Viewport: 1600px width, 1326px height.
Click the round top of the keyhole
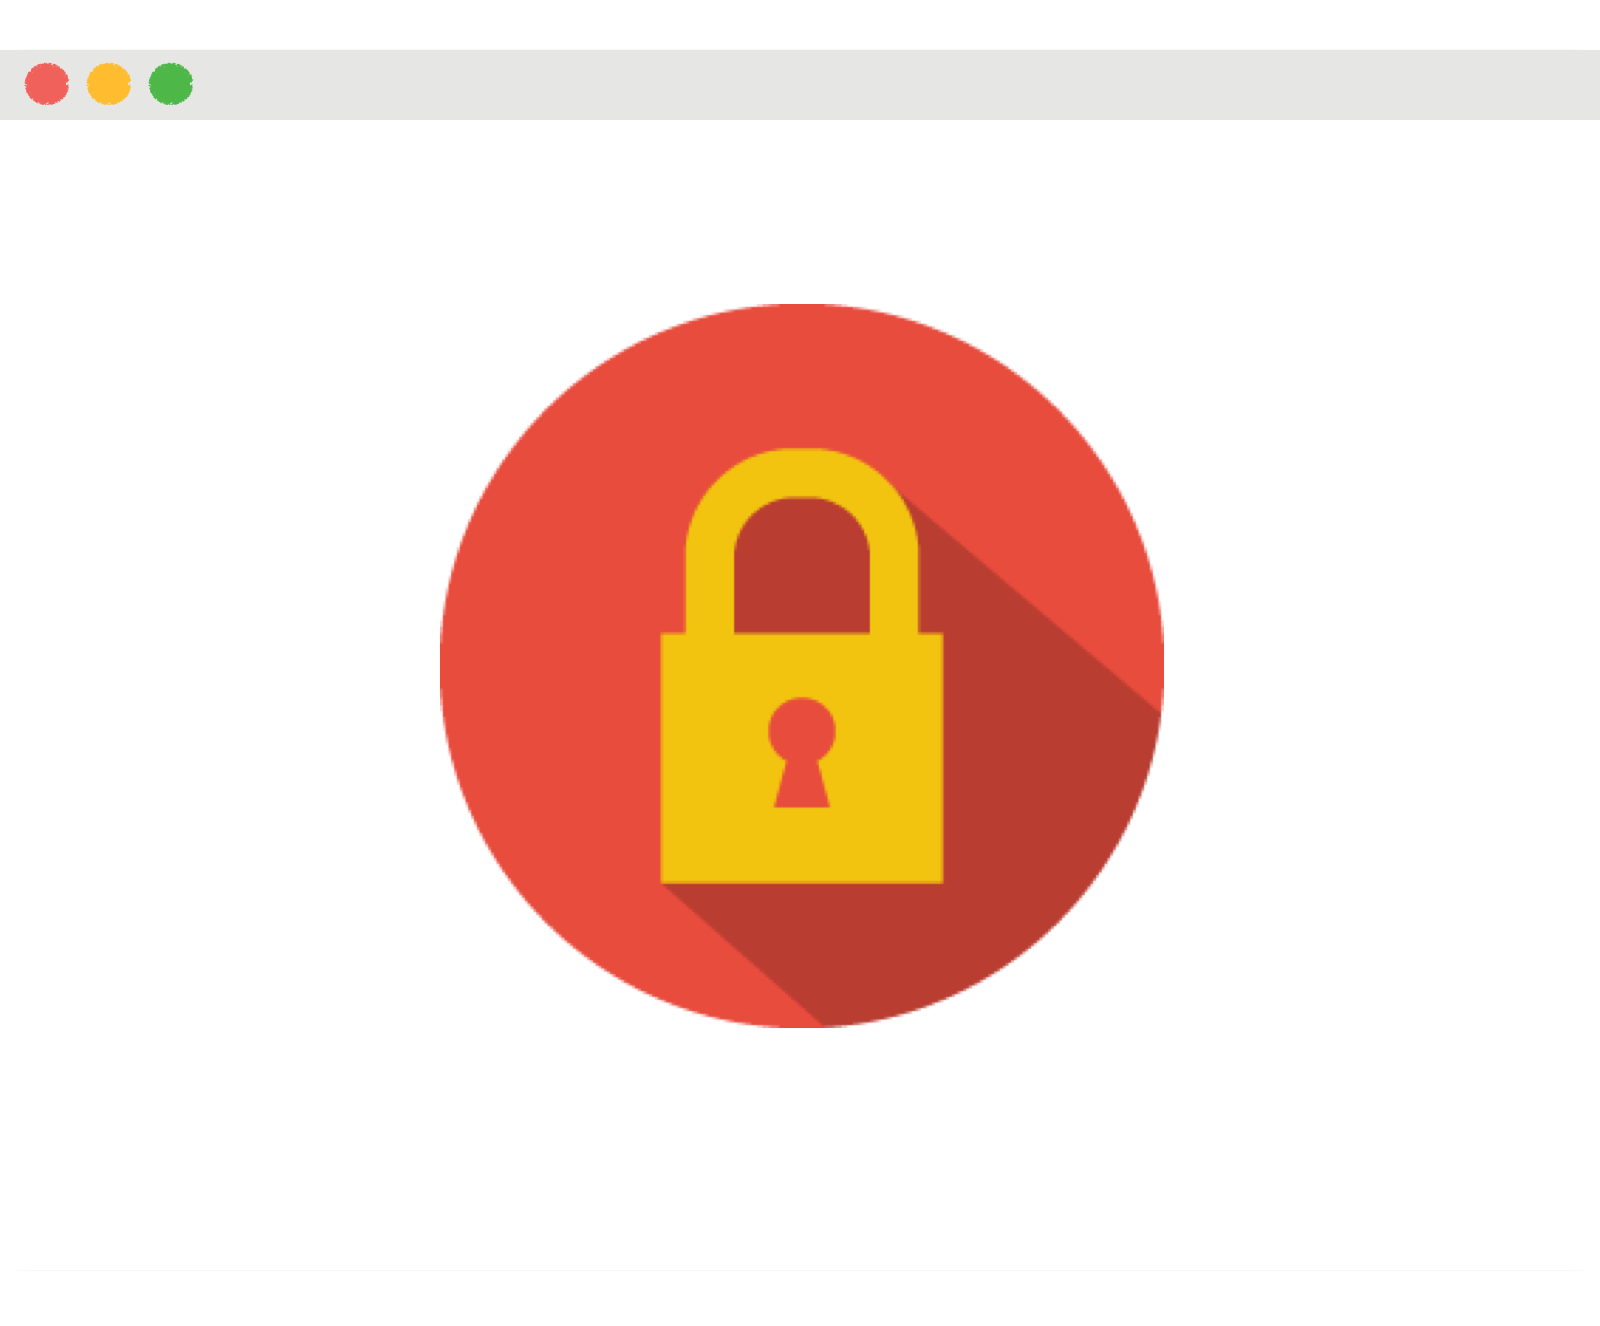tap(801, 729)
